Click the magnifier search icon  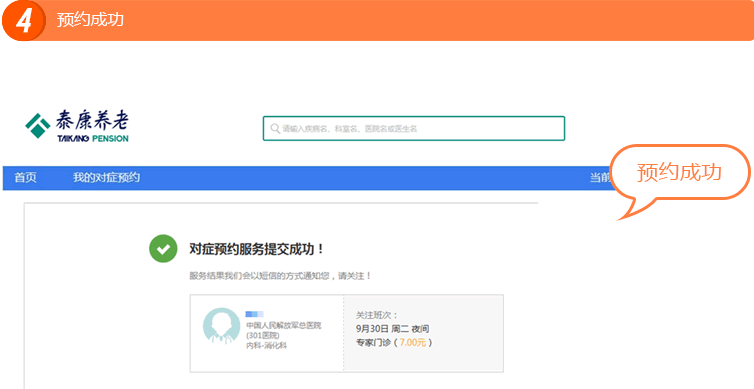[275, 129]
